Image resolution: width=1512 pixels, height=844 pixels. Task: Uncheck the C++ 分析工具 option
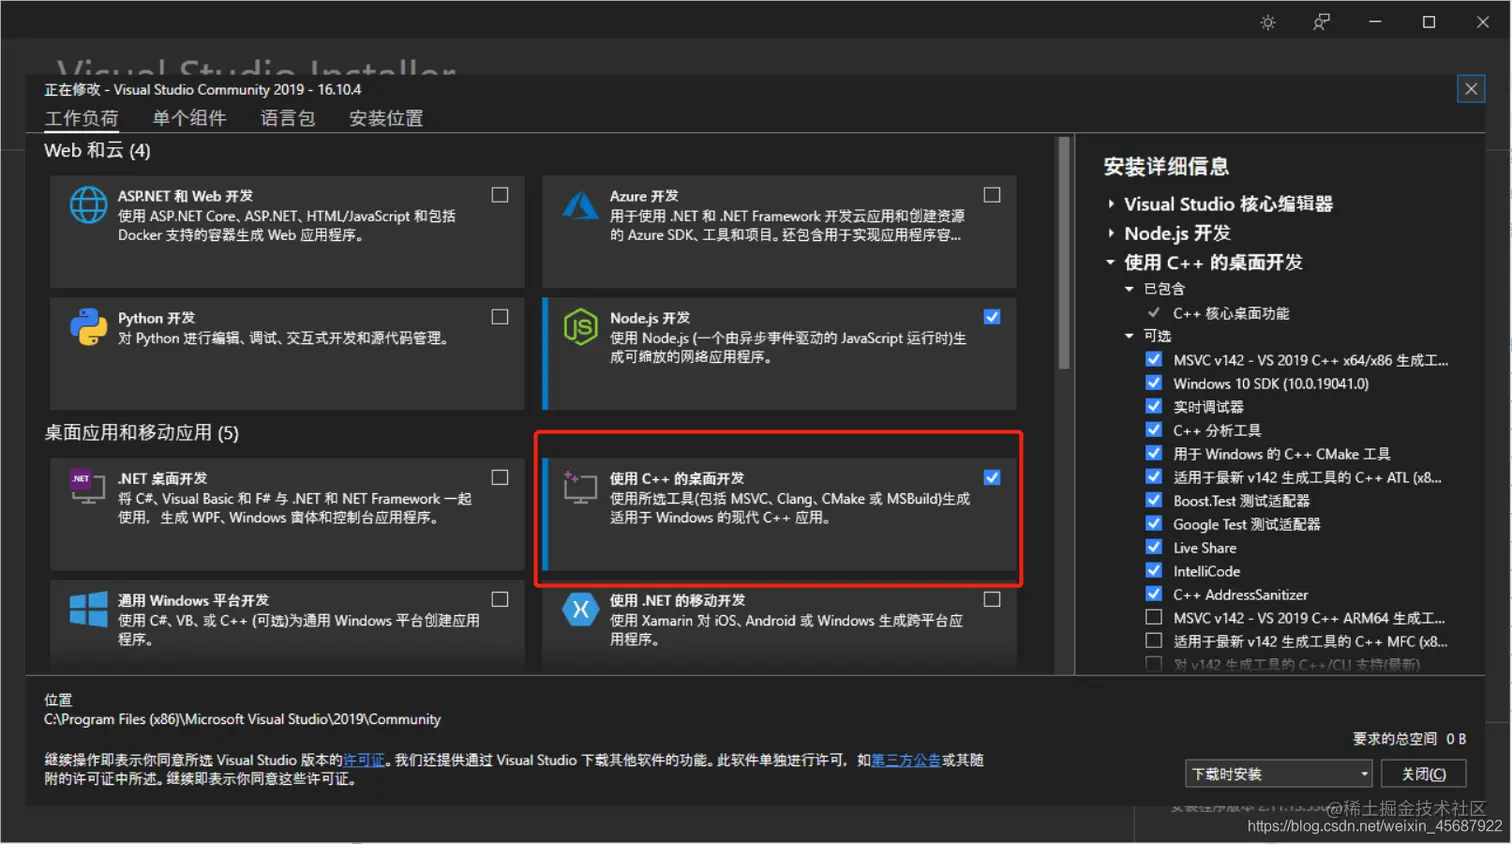[x=1154, y=430]
